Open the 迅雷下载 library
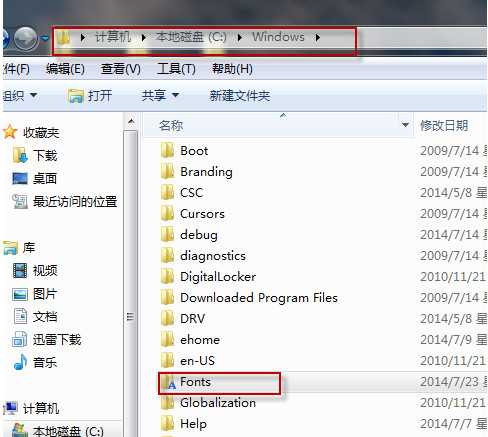Image resolution: width=488 pixels, height=437 pixels. tap(57, 340)
